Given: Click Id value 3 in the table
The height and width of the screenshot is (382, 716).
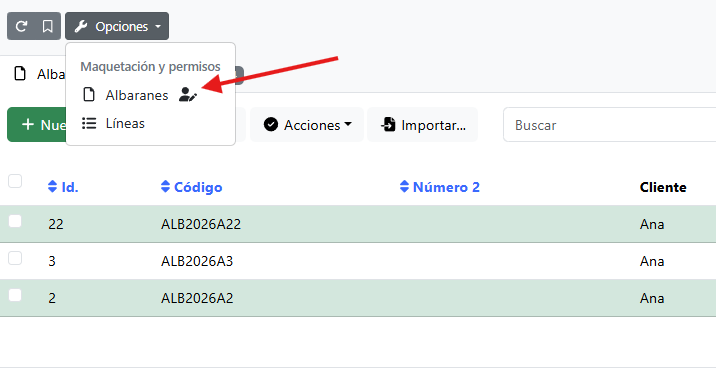Looking at the screenshot, I should [x=52, y=261].
